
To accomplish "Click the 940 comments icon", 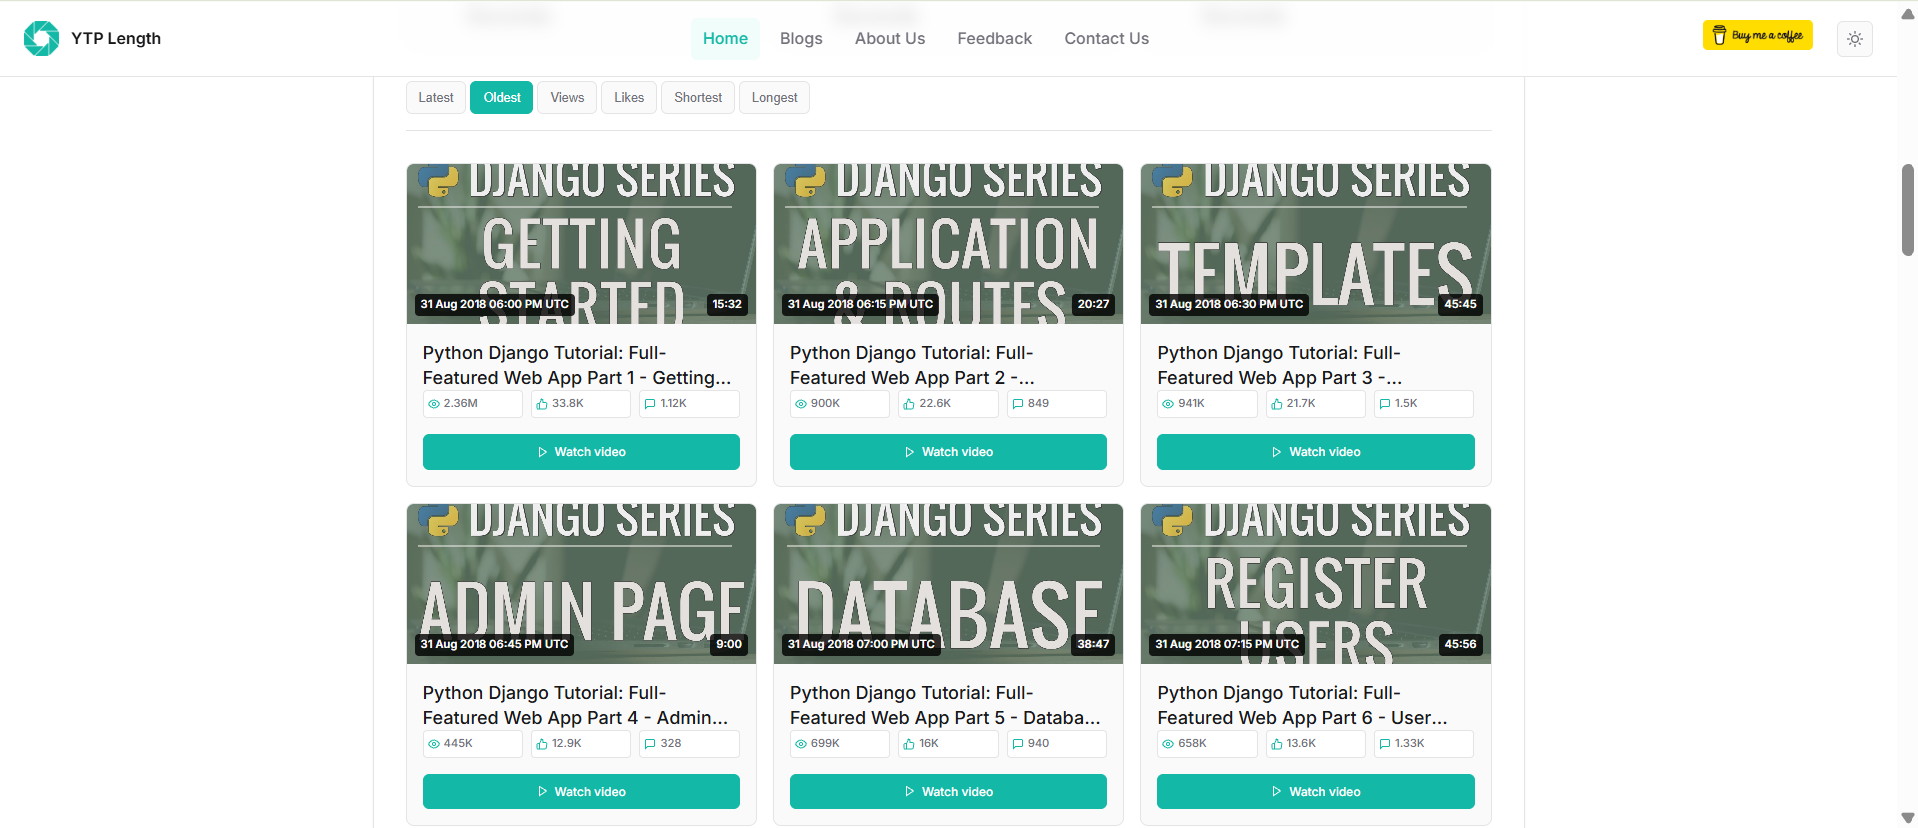I will pos(1018,744).
